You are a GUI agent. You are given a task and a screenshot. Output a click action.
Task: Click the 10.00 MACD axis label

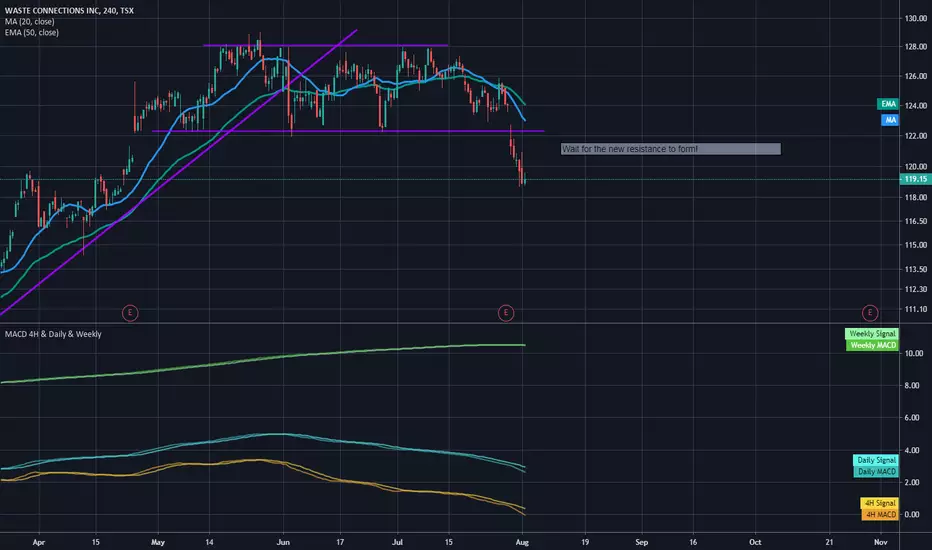[914, 353]
